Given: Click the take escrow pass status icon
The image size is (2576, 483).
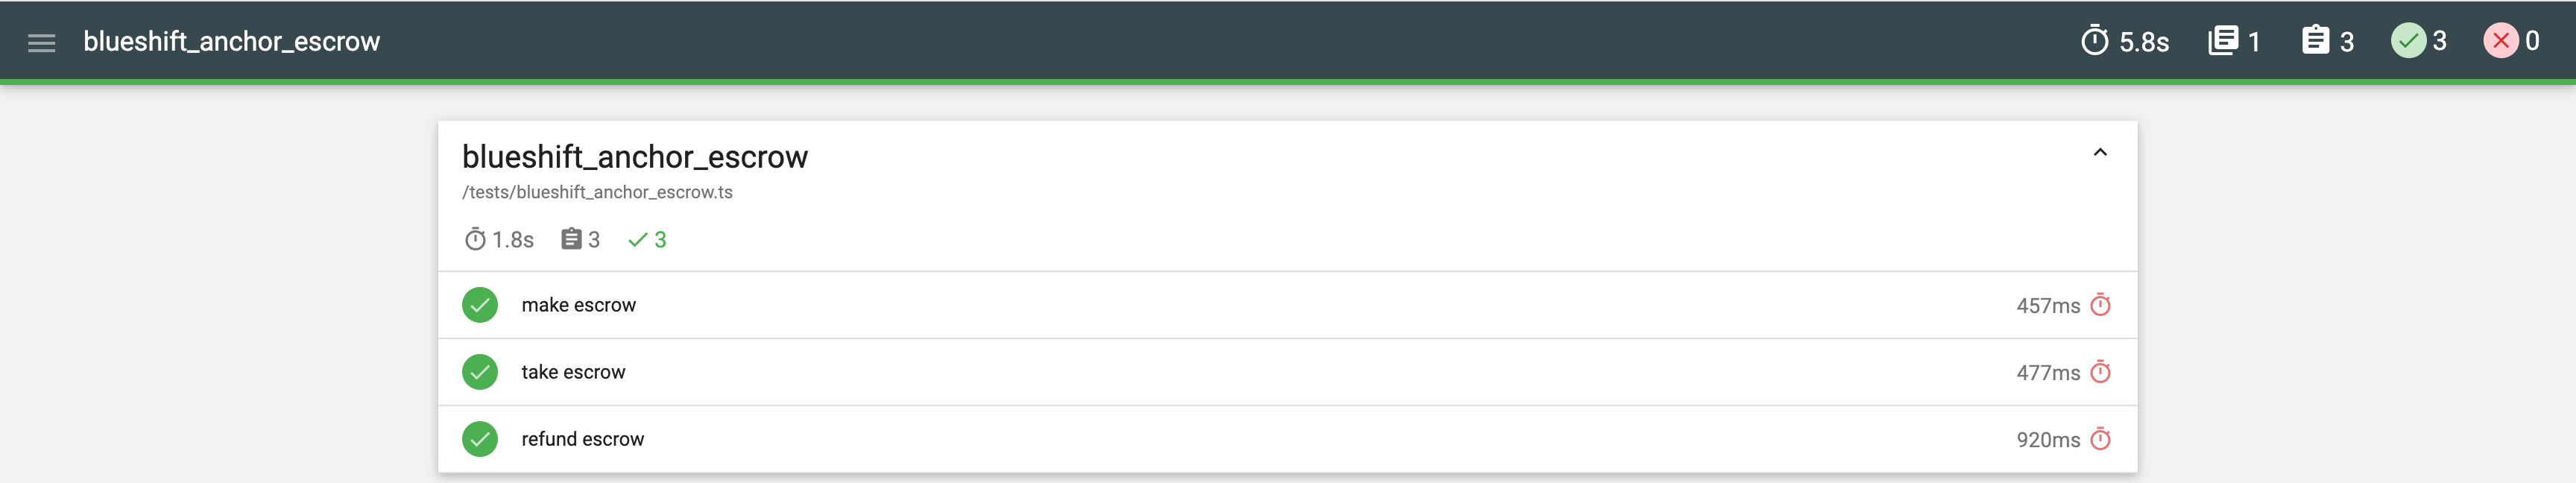Looking at the screenshot, I should pyautogui.click(x=480, y=372).
